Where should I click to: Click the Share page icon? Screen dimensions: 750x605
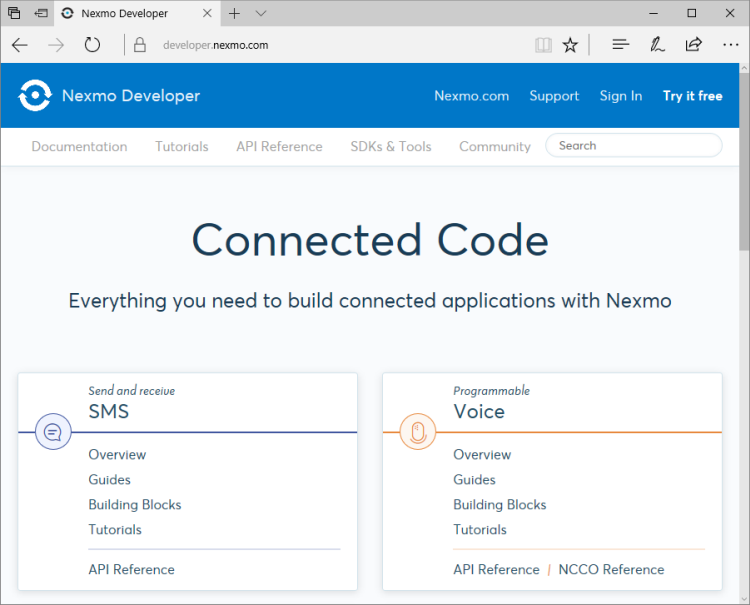coord(694,44)
